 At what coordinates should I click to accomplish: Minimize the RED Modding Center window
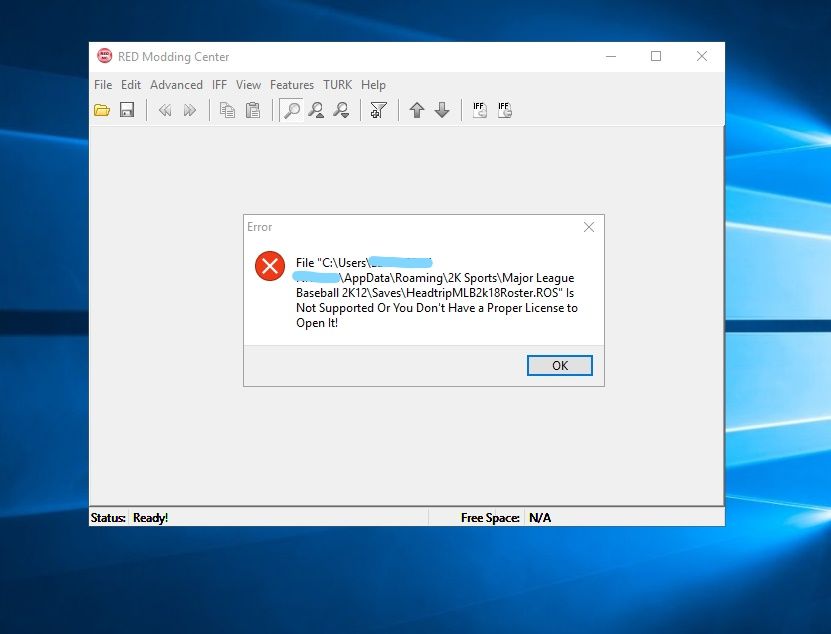(x=611, y=56)
